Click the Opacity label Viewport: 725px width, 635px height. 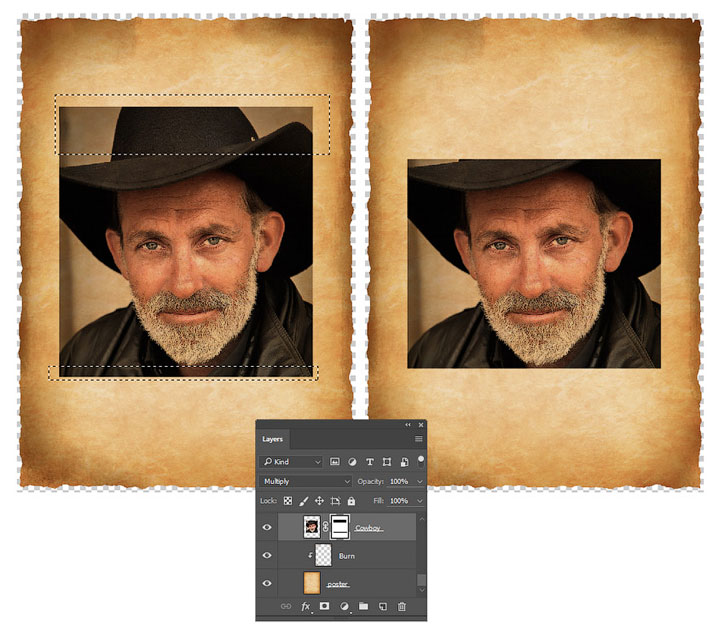click(370, 481)
